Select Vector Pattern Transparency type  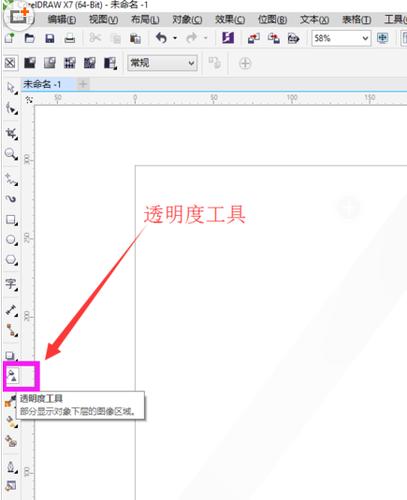coord(70,63)
